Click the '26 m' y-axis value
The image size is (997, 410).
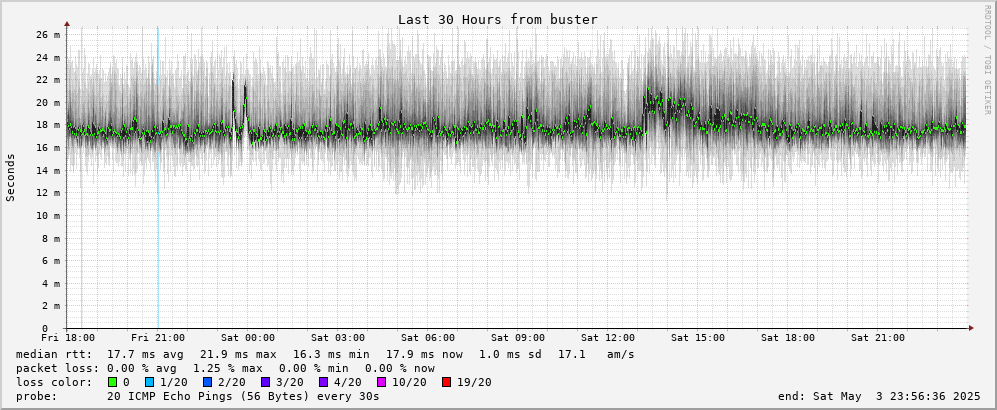[x=48, y=35]
